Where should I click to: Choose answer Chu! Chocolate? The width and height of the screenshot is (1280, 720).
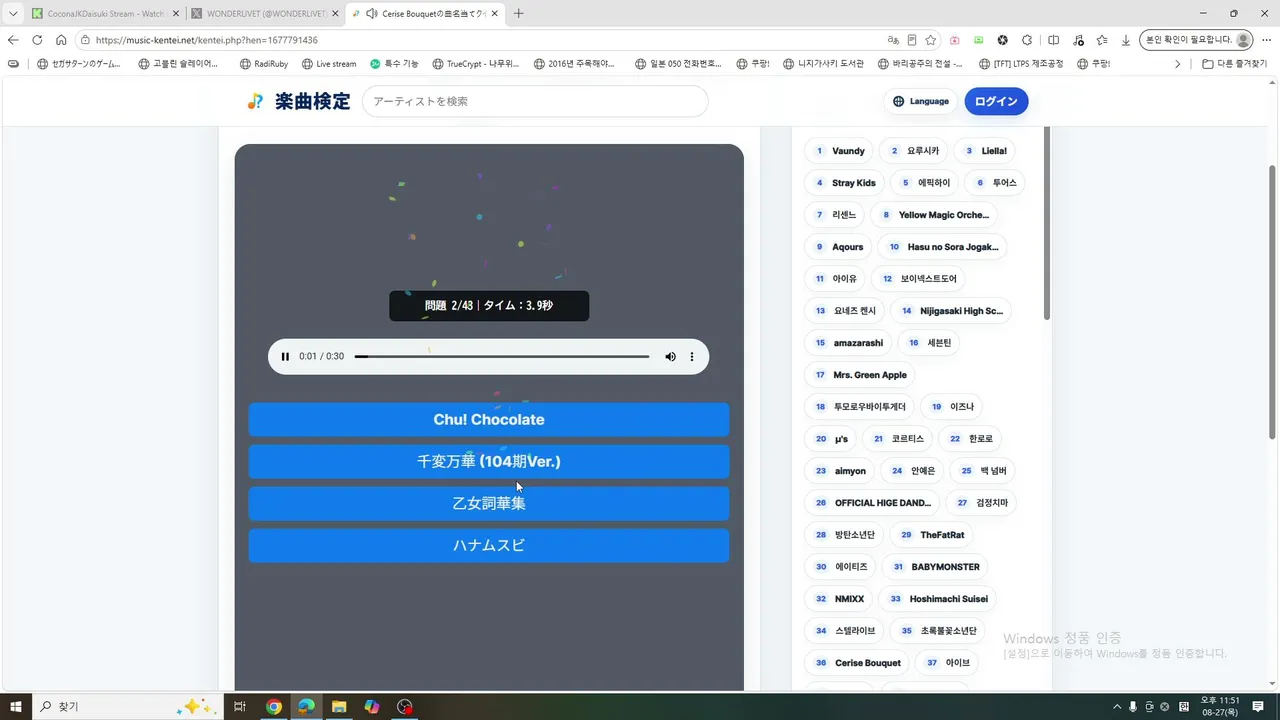(x=489, y=420)
